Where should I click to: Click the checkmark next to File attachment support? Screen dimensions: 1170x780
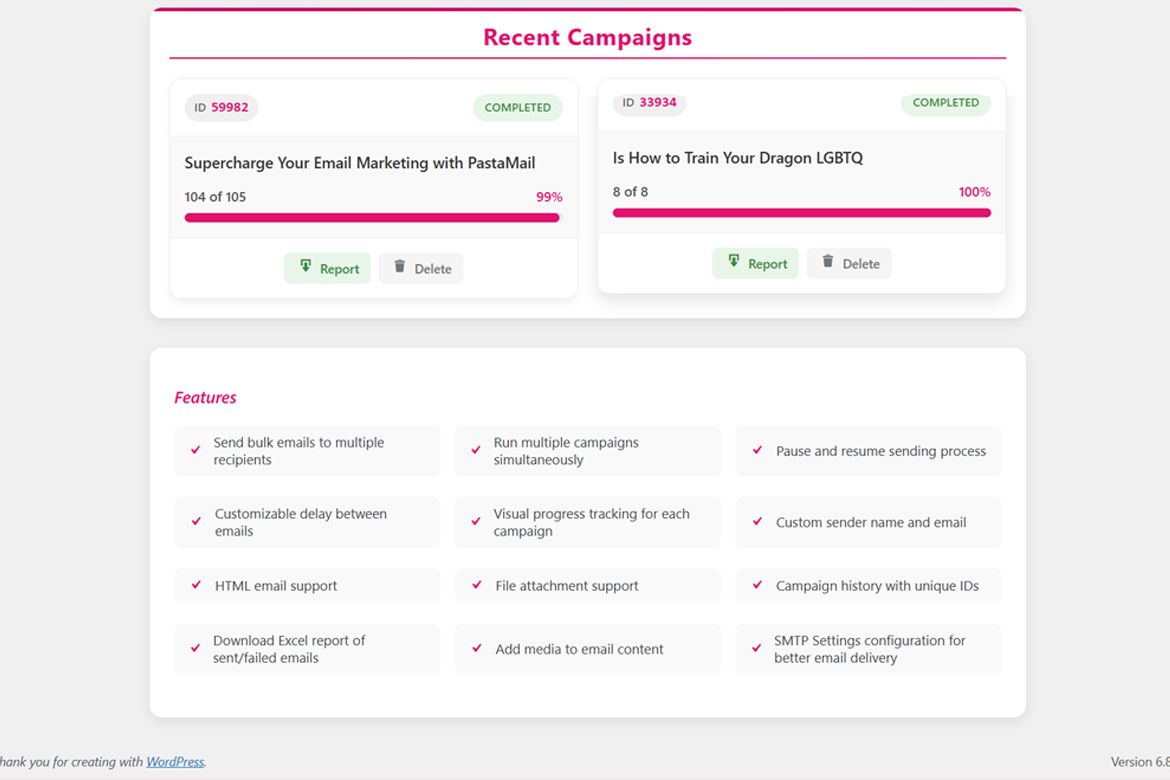click(x=477, y=585)
